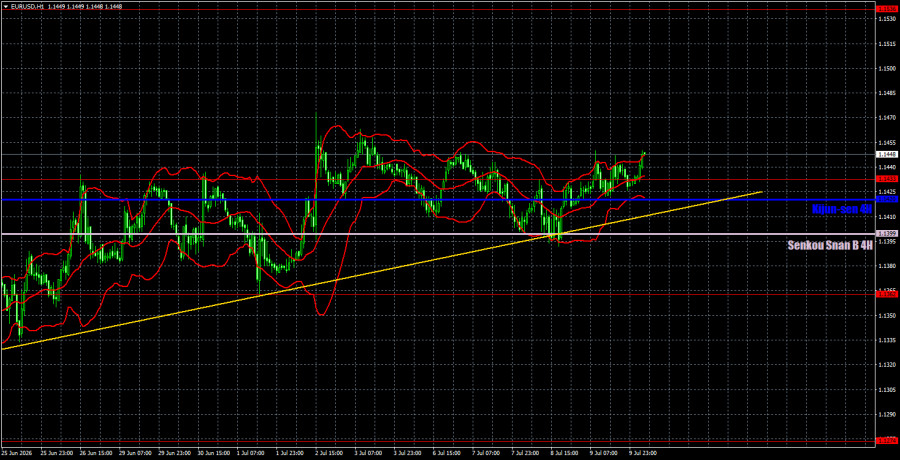Click the 25 Jun 2026 date label

click(x=18, y=453)
